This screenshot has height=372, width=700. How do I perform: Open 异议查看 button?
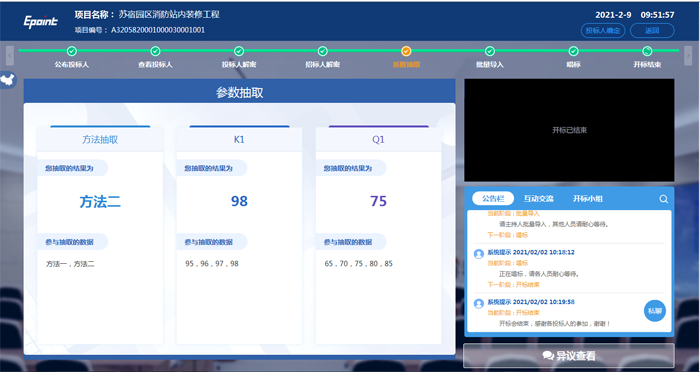point(569,355)
